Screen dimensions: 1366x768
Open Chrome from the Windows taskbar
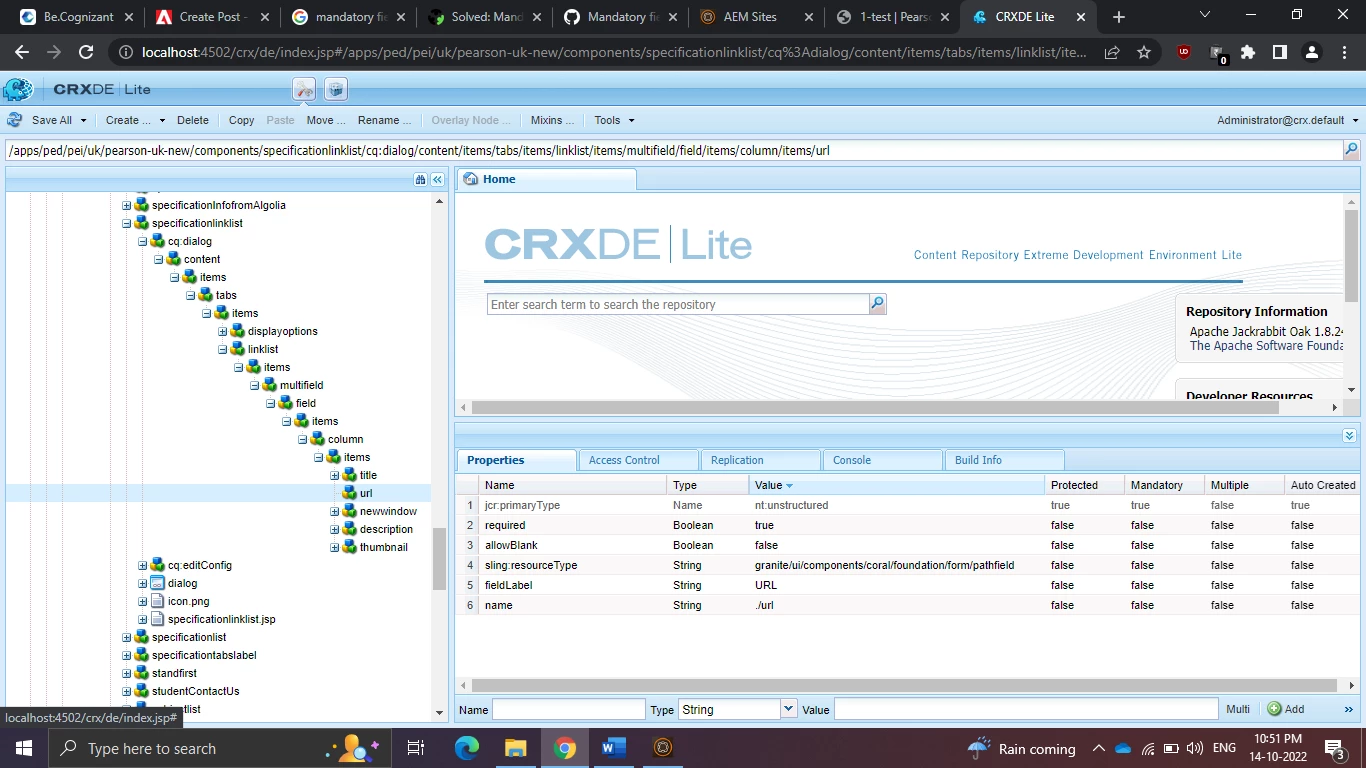(x=565, y=748)
